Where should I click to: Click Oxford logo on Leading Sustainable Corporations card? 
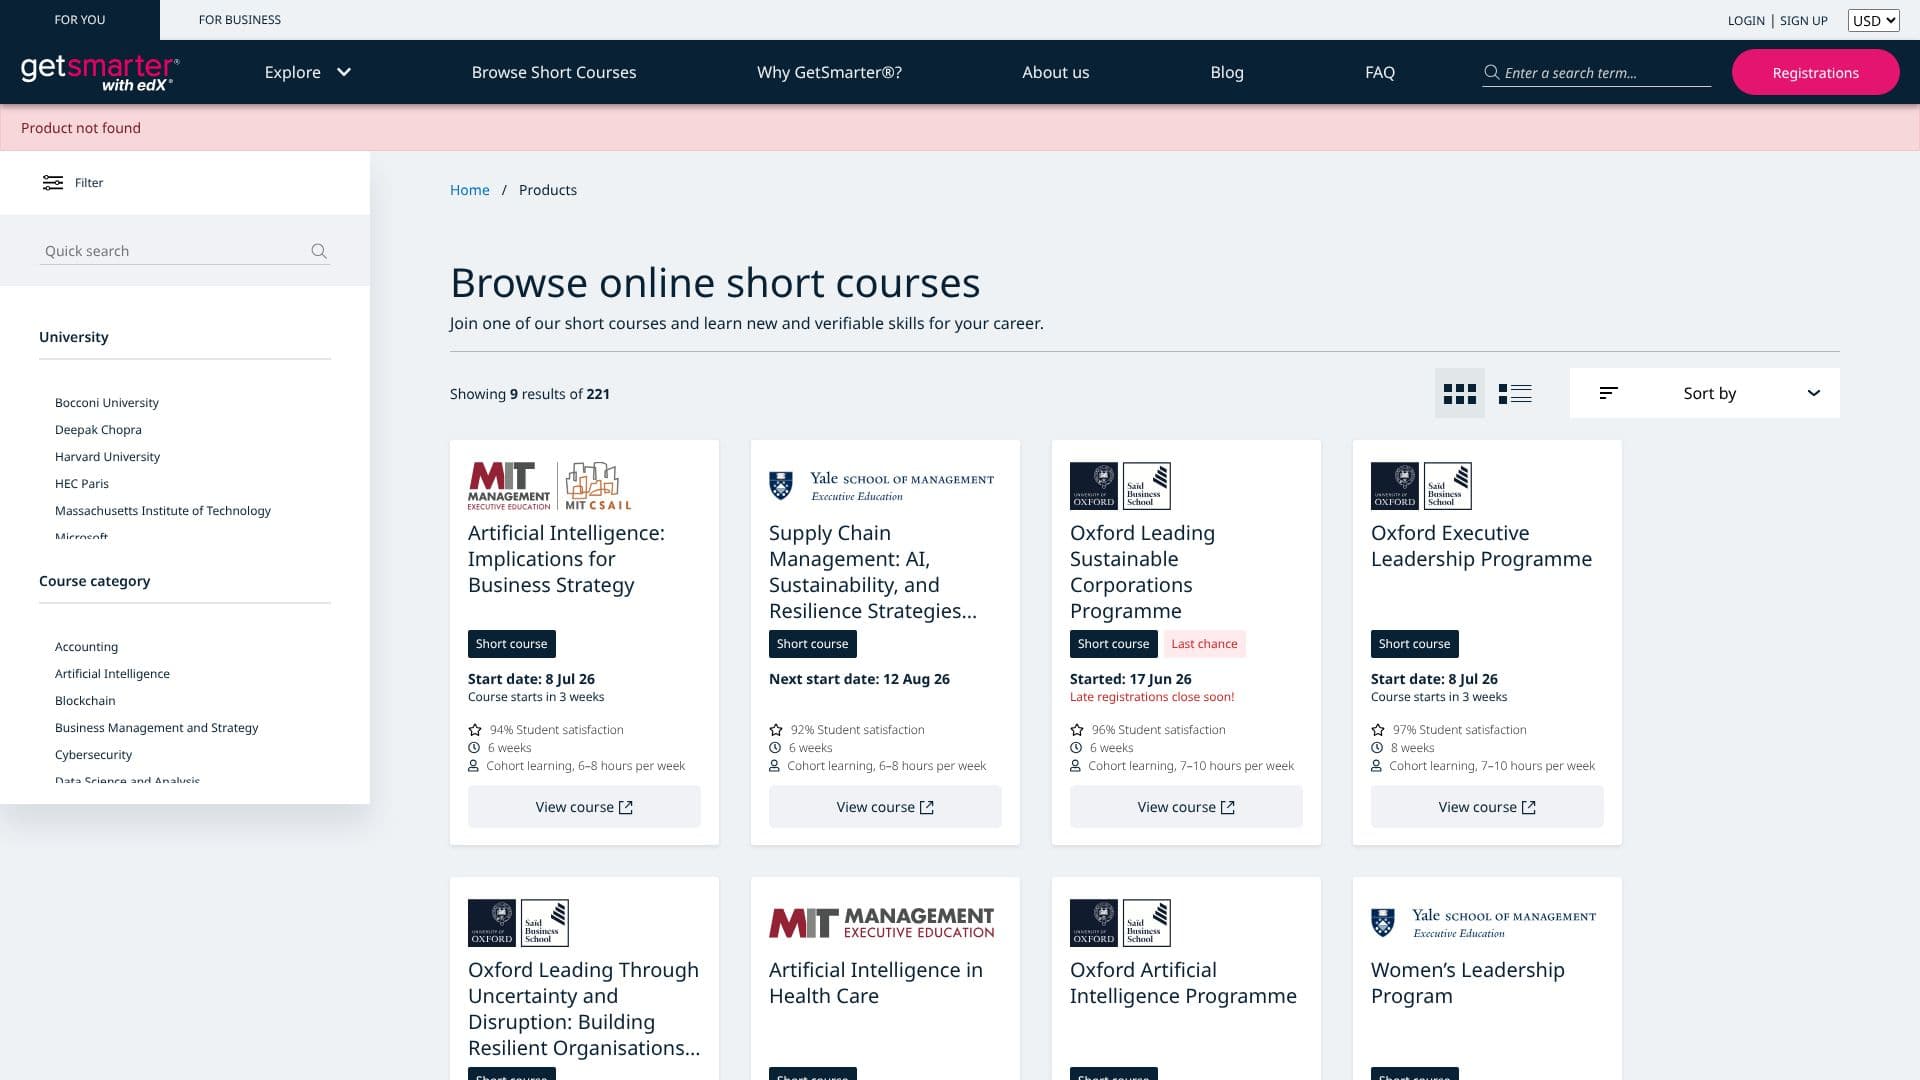(x=1120, y=486)
